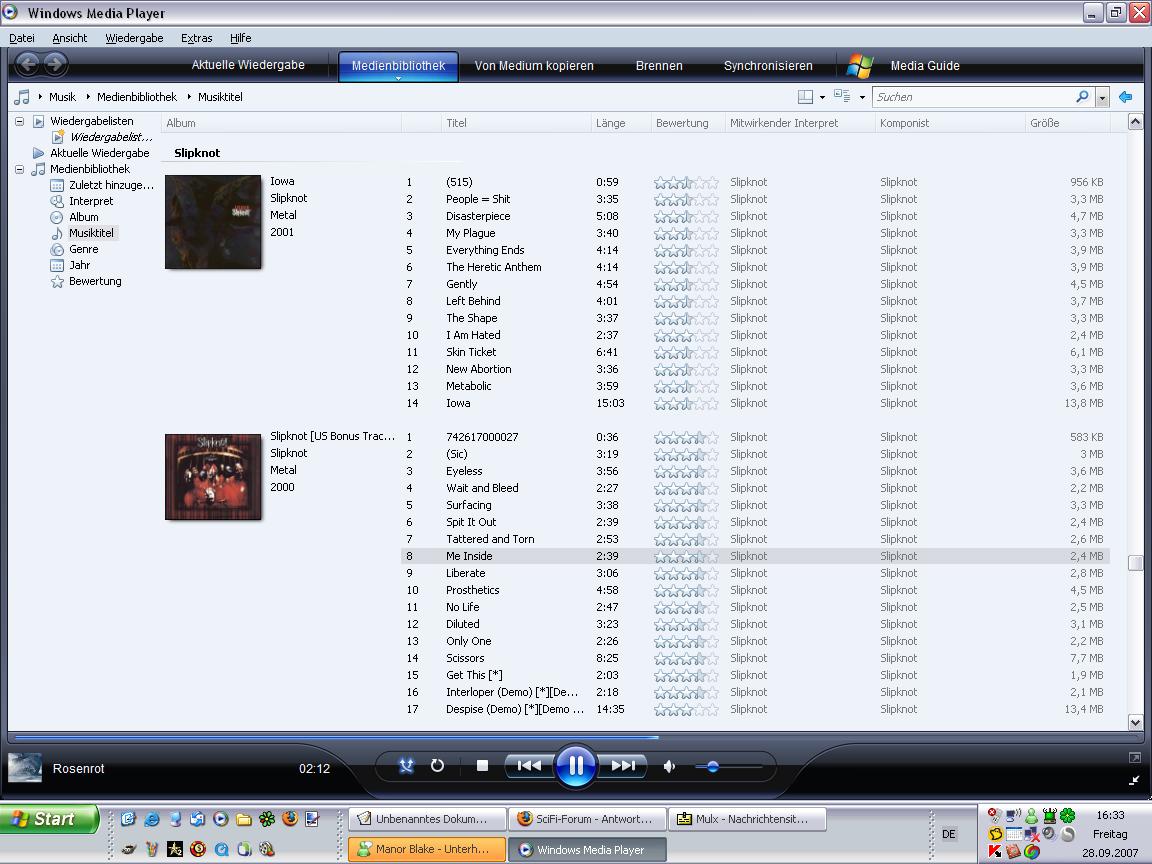This screenshot has height=864, width=1152.
Task: Collapse the Wiedergabelisten tree node
Action: tap(19, 121)
